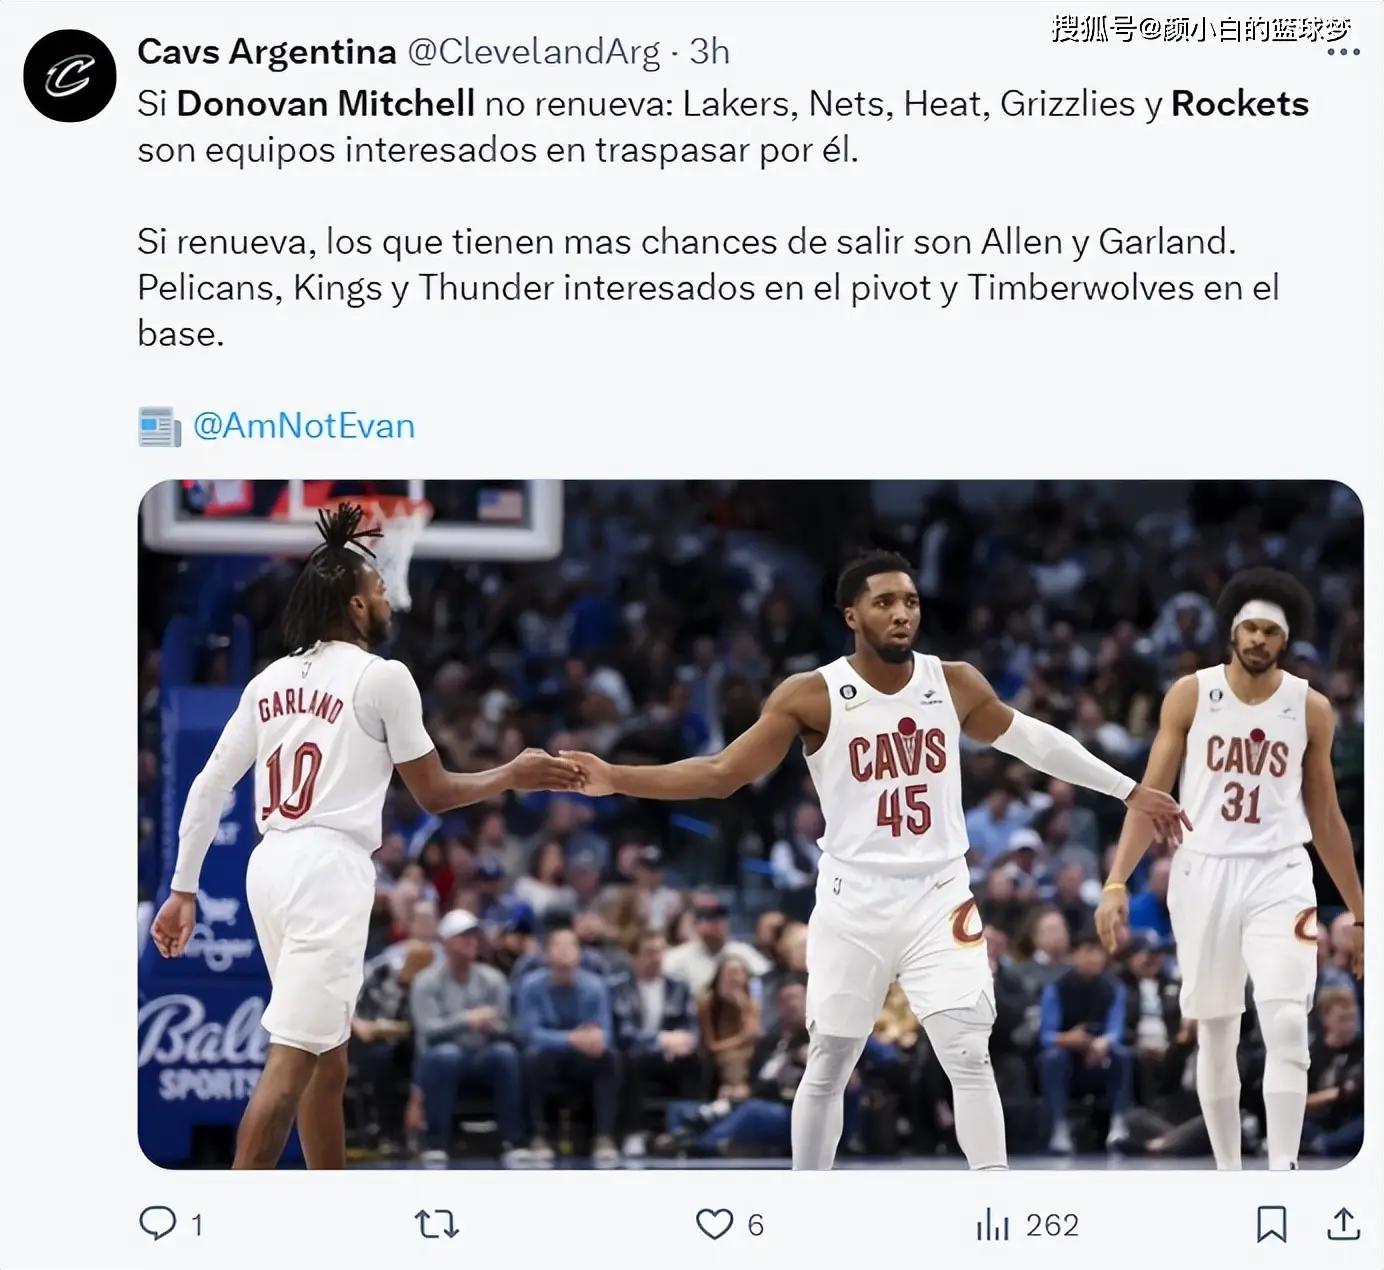Repost this tweet with retweet icon
Image resolution: width=1384 pixels, height=1270 pixels.
click(436, 1224)
